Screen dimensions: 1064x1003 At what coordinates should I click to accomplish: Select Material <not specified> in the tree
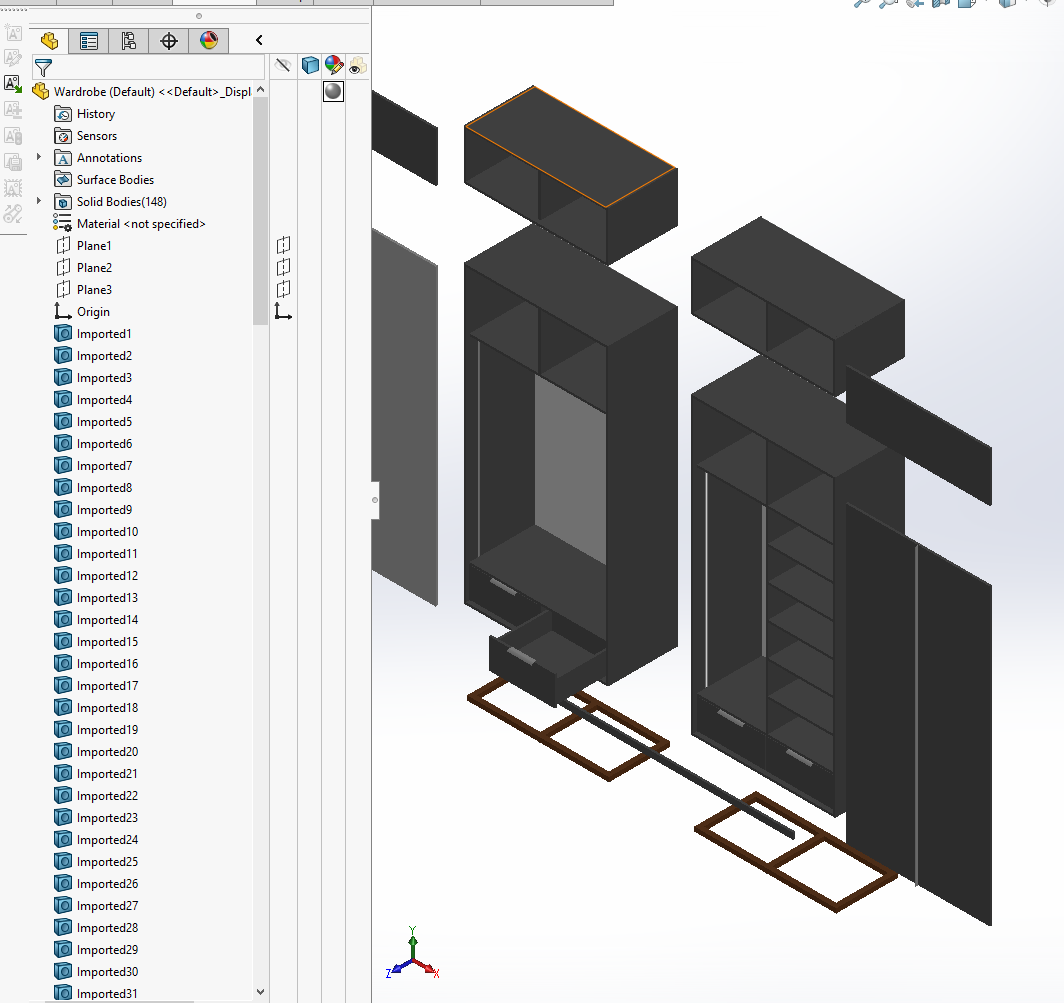pyautogui.click(x=140, y=224)
